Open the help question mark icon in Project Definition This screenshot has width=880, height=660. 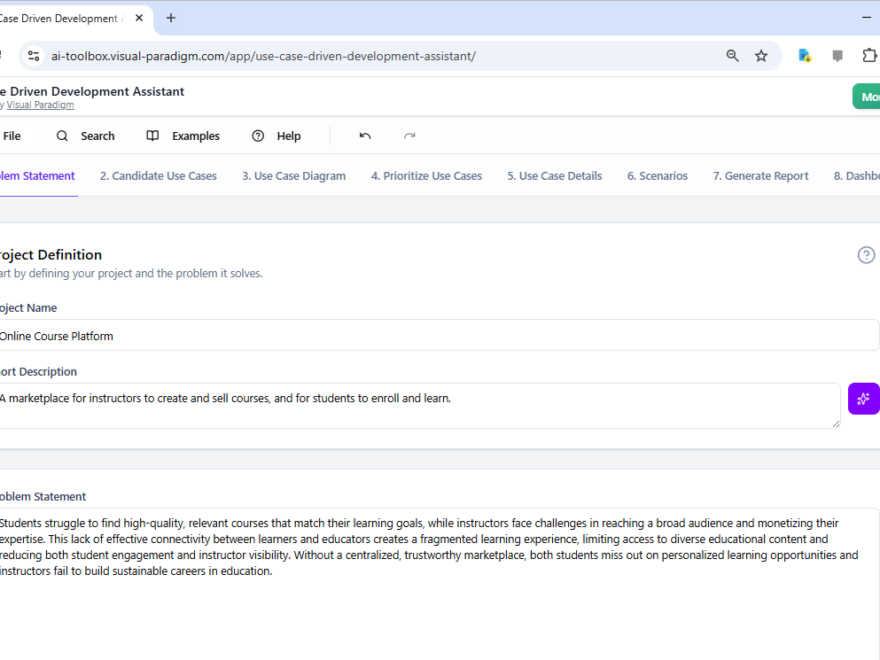coord(866,255)
